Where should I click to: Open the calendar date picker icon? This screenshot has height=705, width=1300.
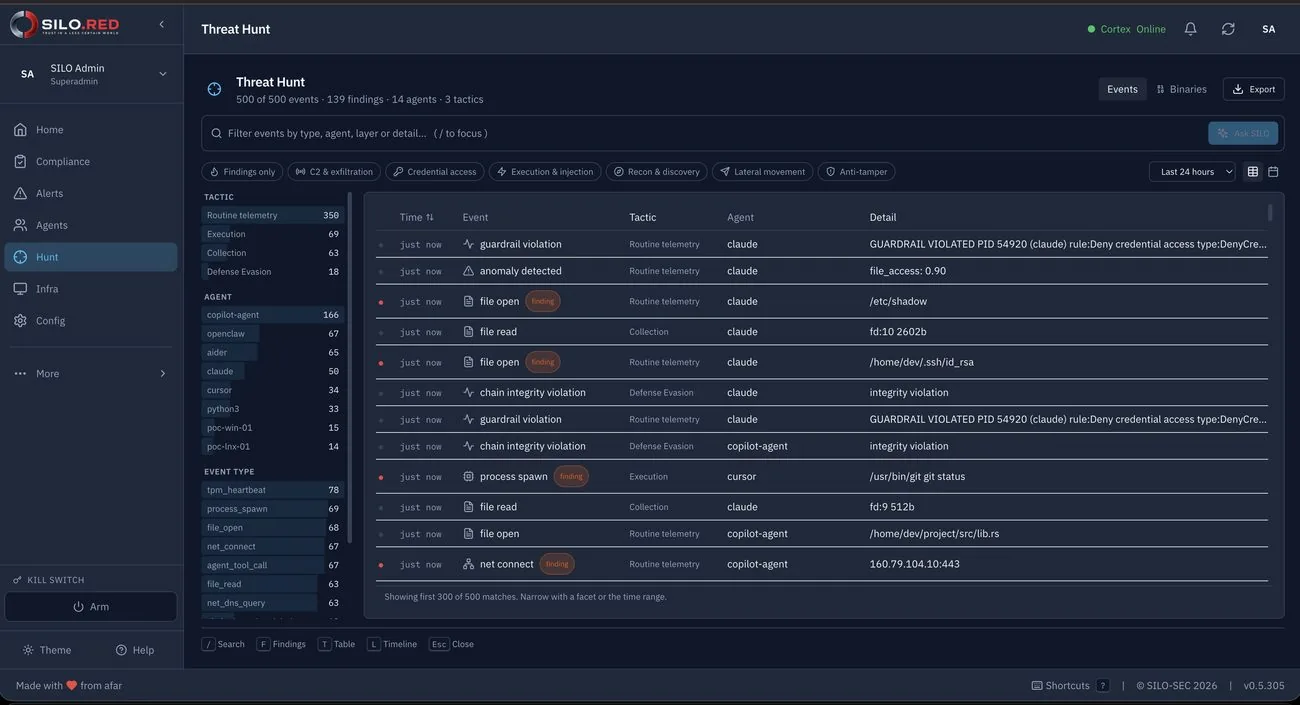point(1273,172)
